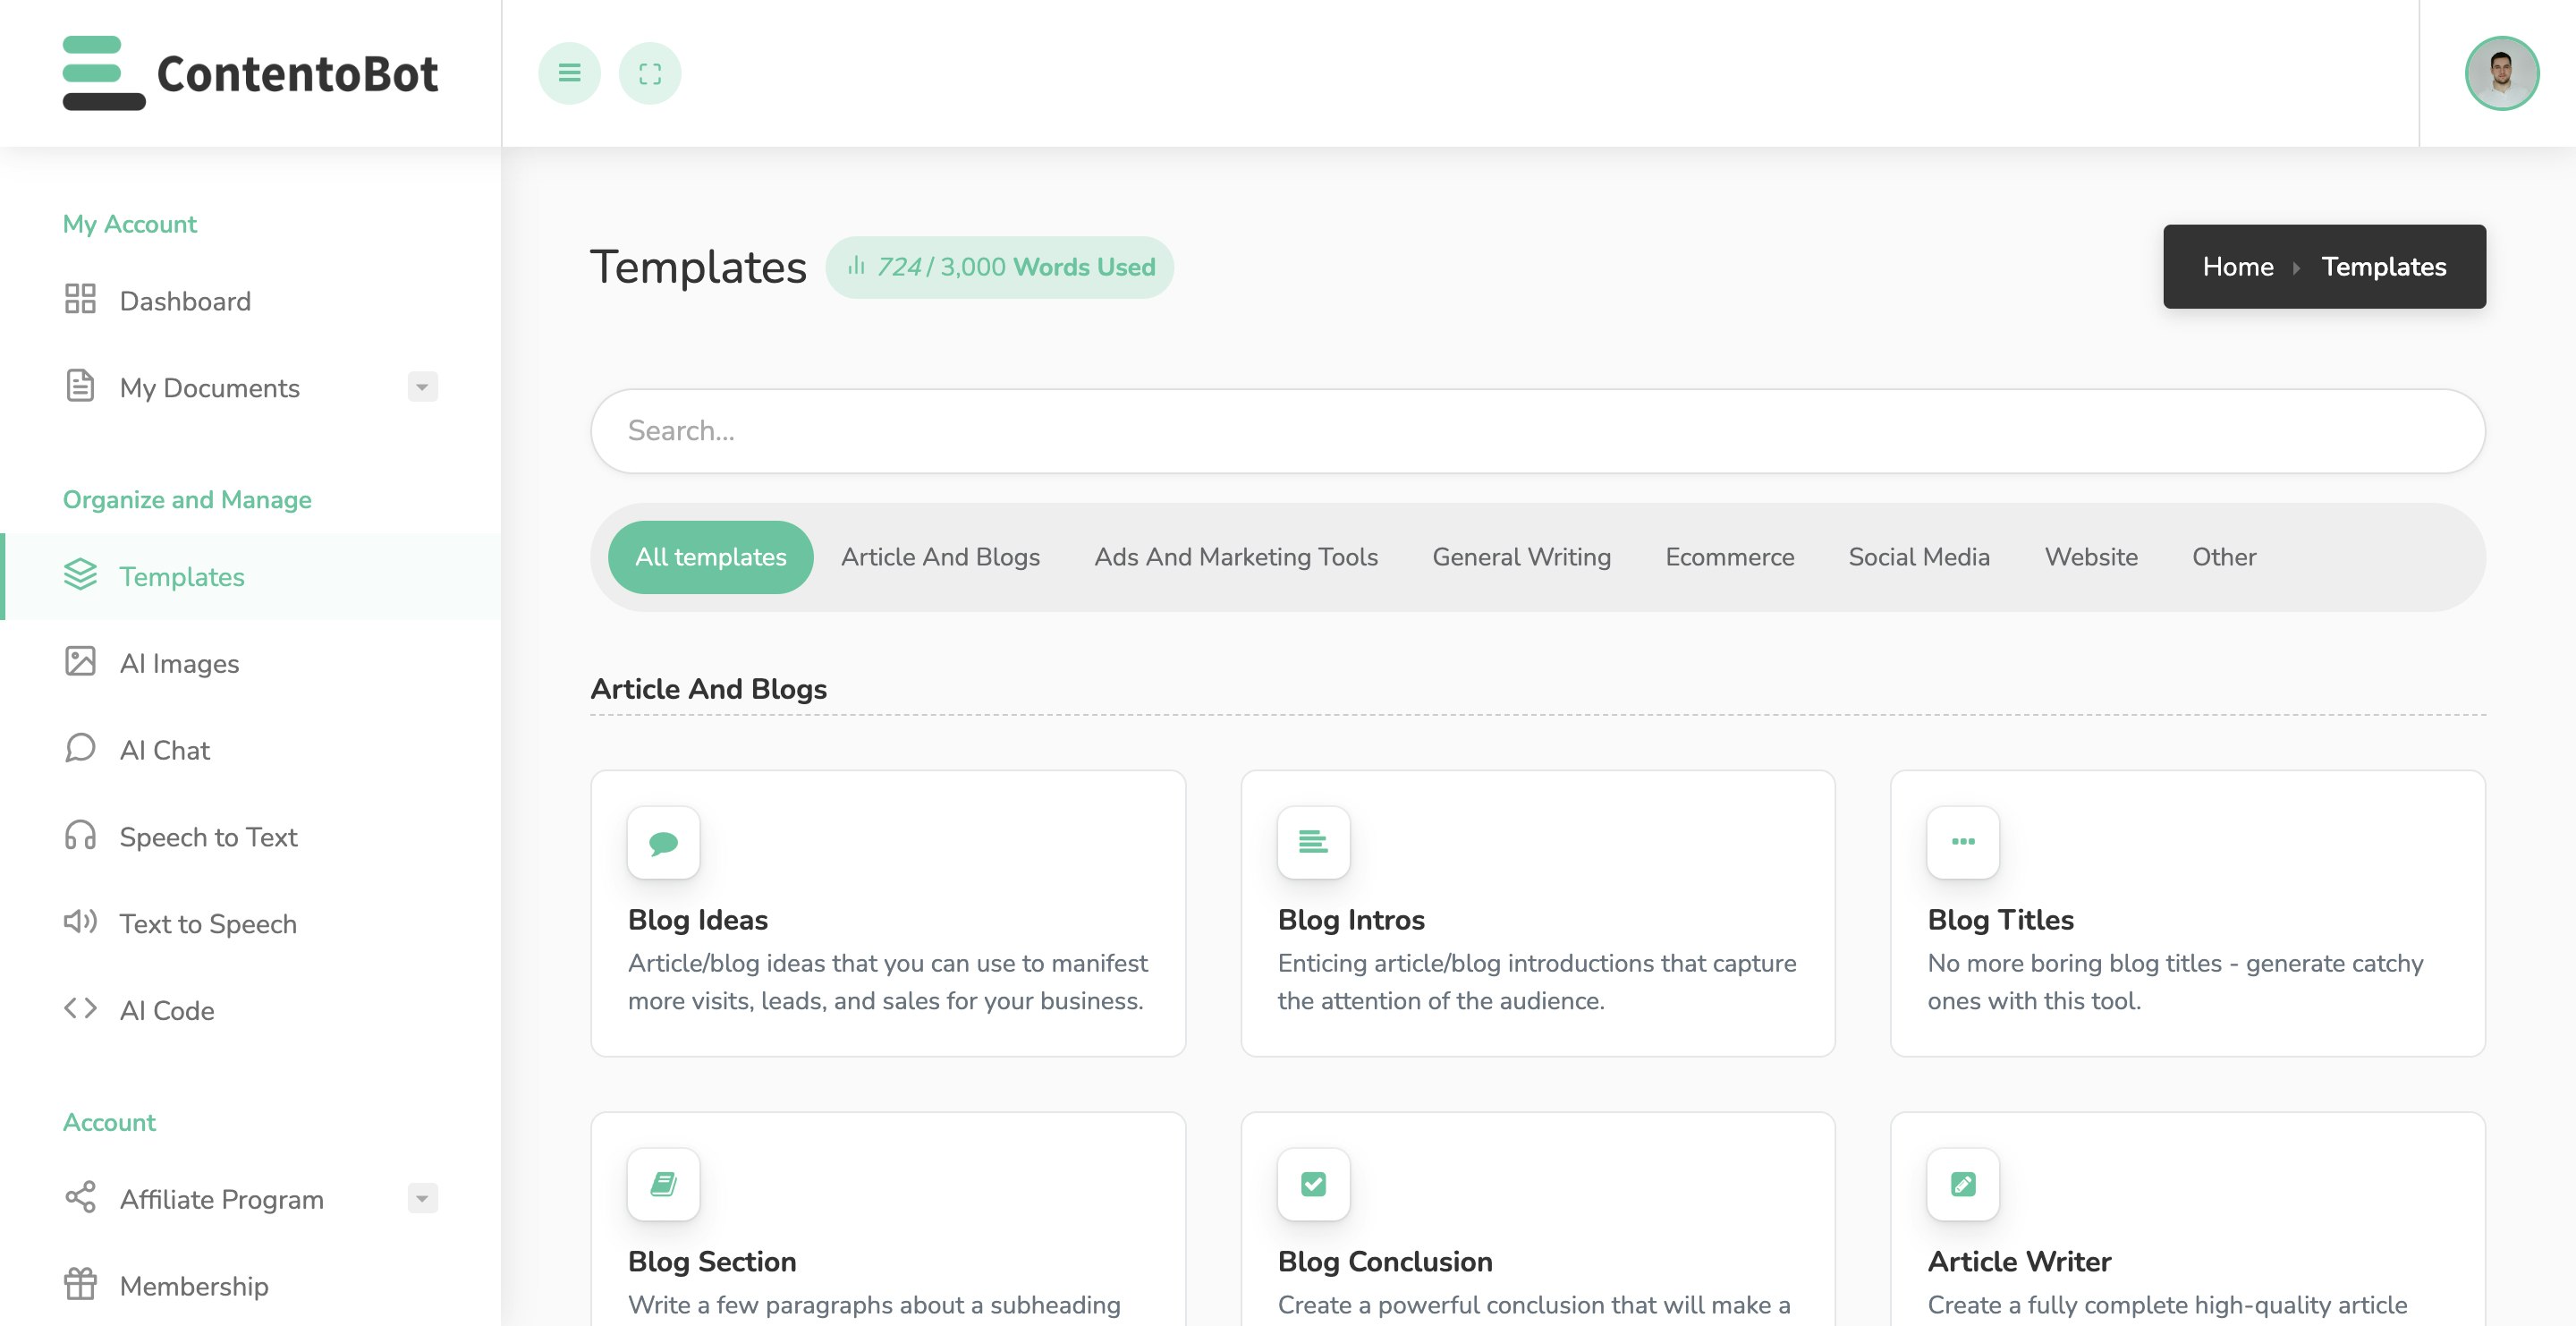Click the Blog Titles dots icon
The width and height of the screenshot is (2576, 1326).
(1962, 842)
